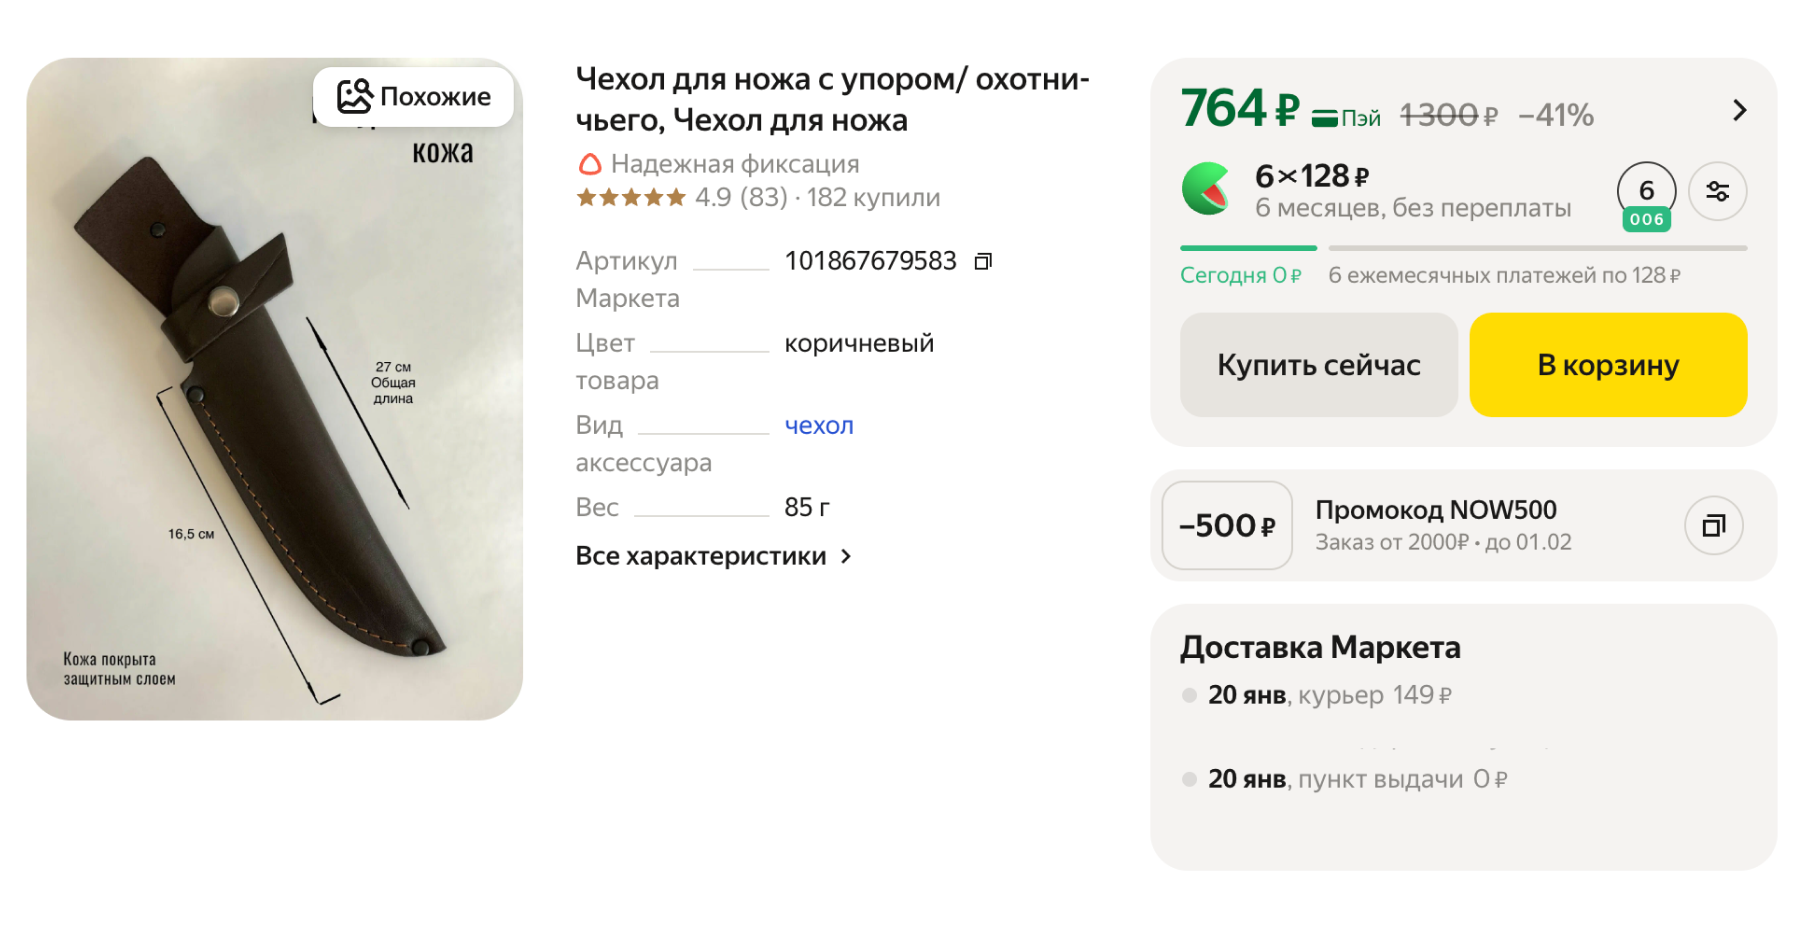Open the Доставка Маркета section
Image resolution: width=1800 pixels, height=942 pixels.
(x=1321, y=646)
